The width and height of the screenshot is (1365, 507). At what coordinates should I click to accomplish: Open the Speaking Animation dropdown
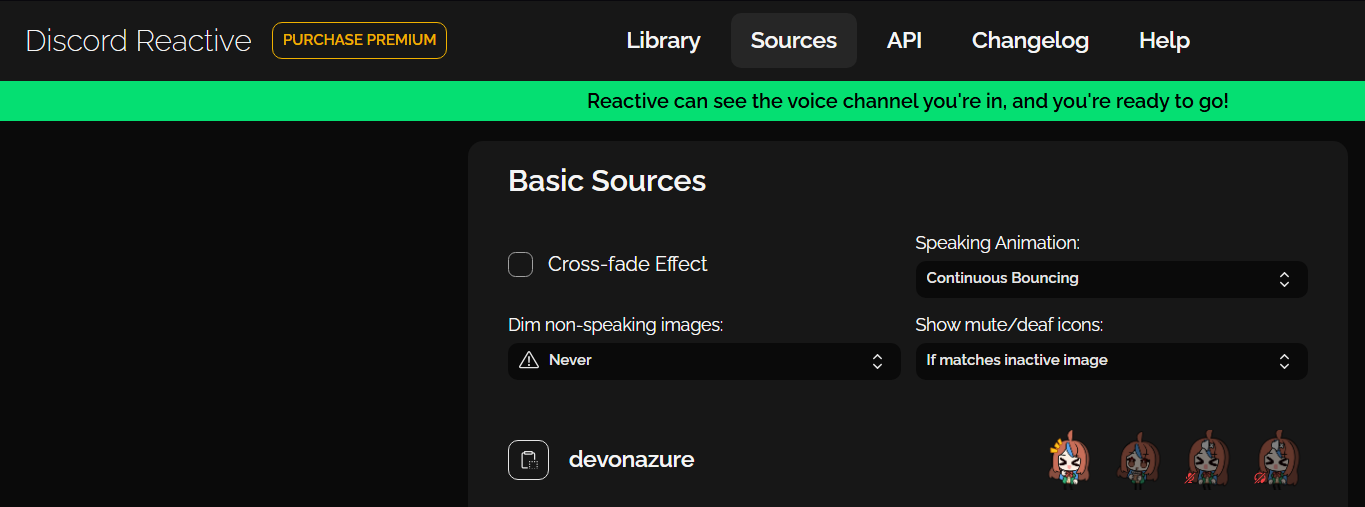pos(1110,279)
